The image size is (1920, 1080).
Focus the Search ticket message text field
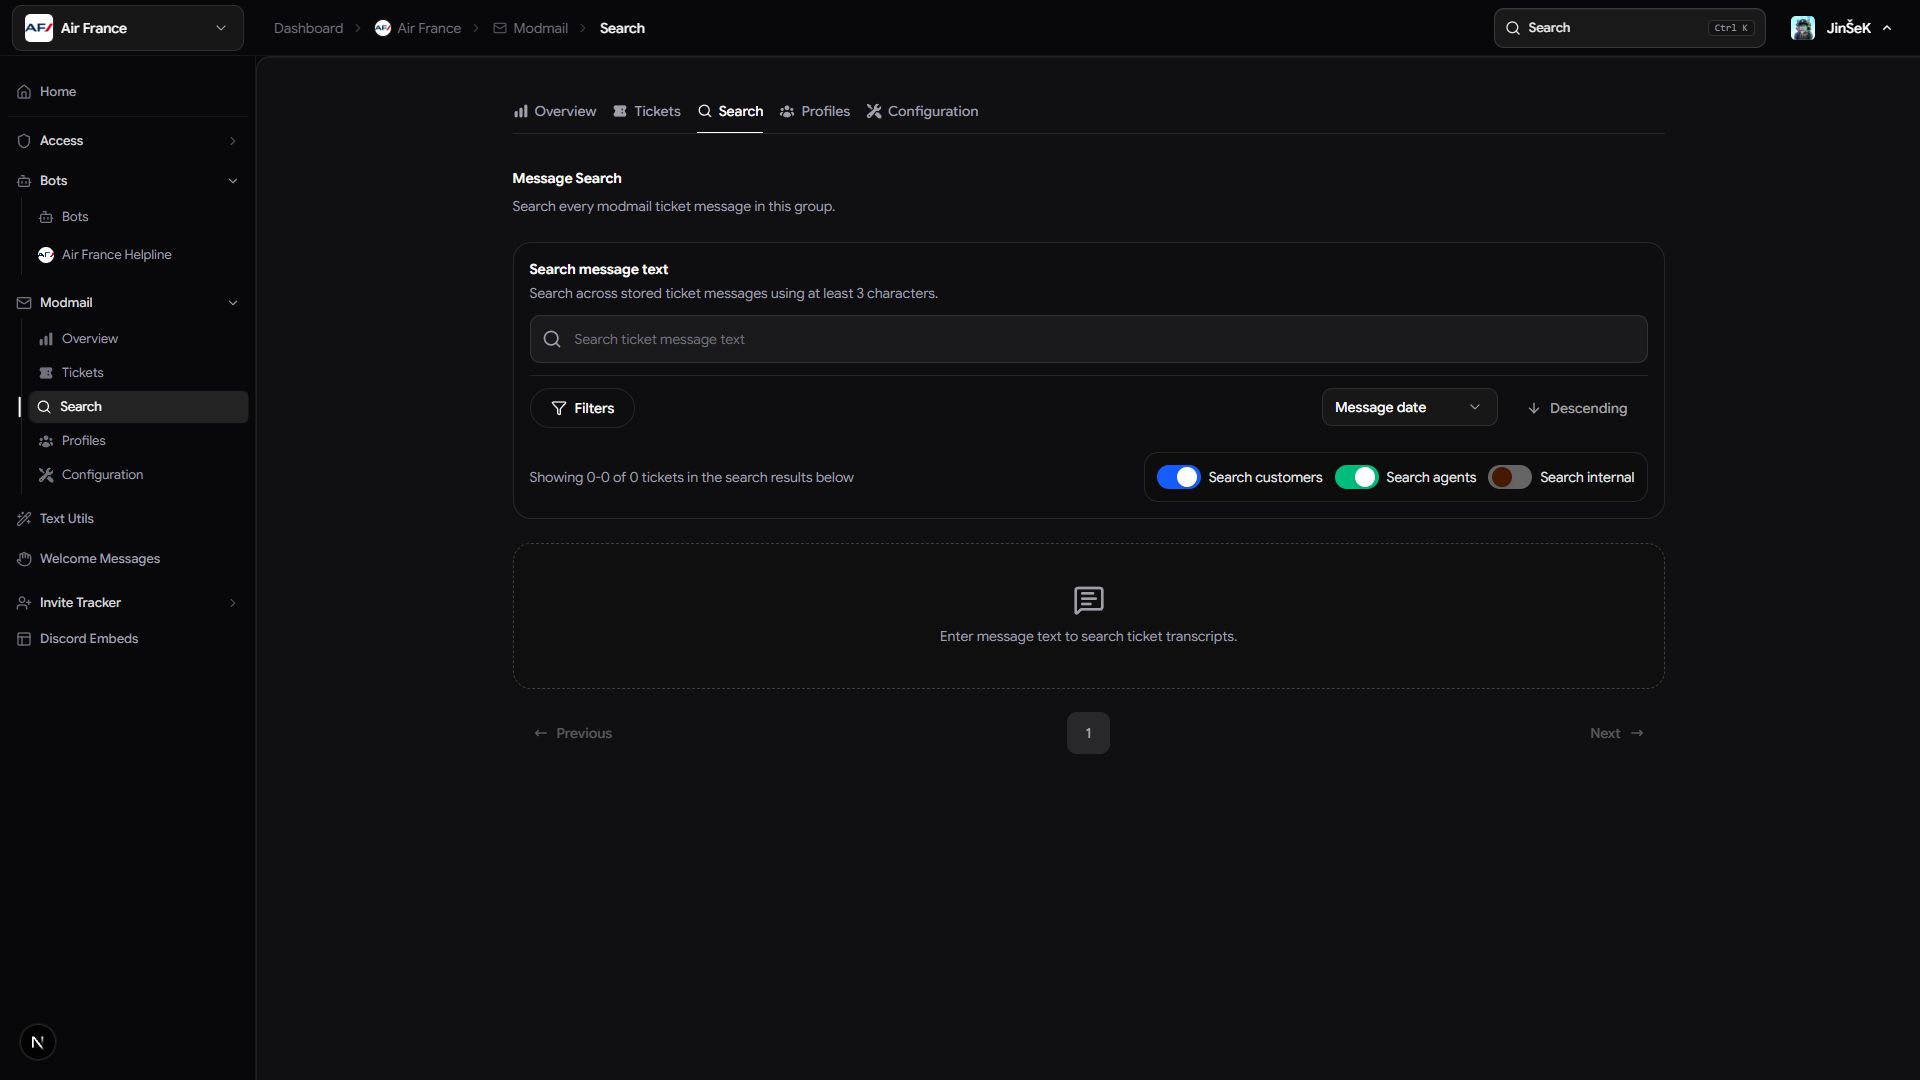pos(1088,339)
